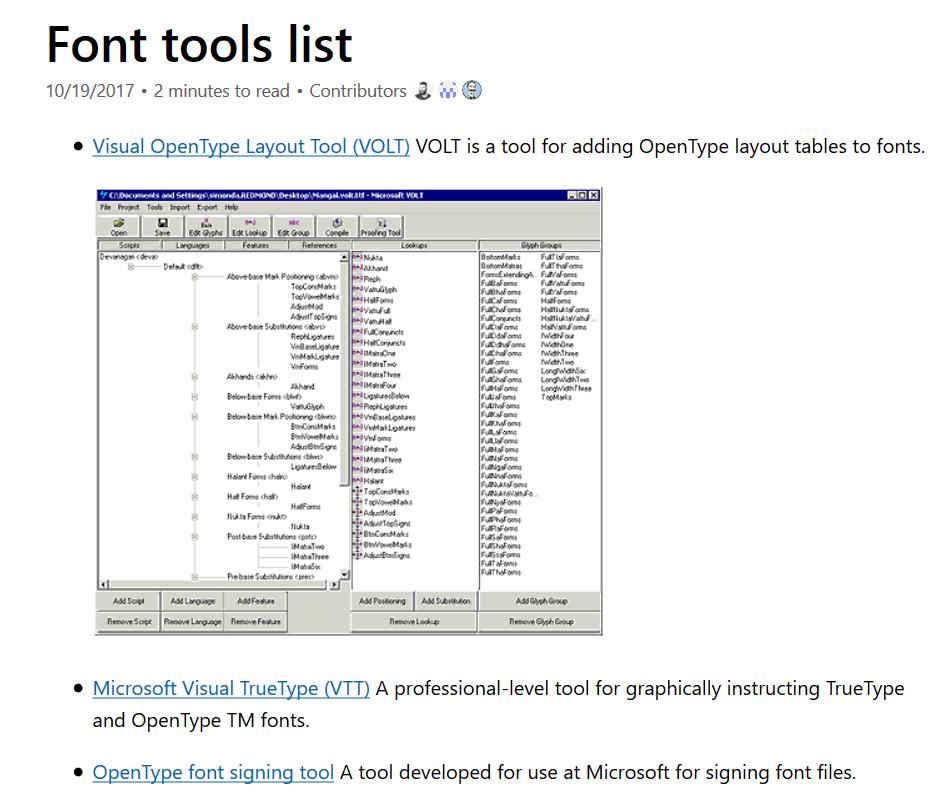
Task: Open the Edit Glyphs tool
Action: tap(204, 225)
